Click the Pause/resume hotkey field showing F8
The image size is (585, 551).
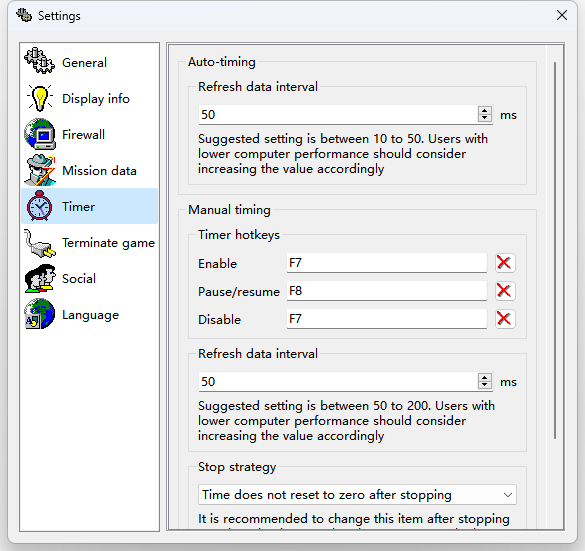click(x=387, y=291)
